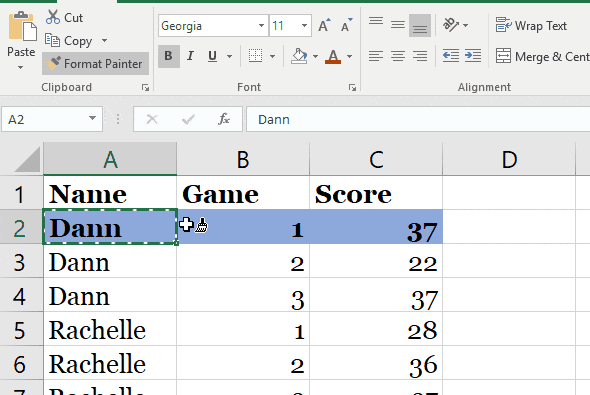Click the Merge & Center button

(x=542, y=56)
